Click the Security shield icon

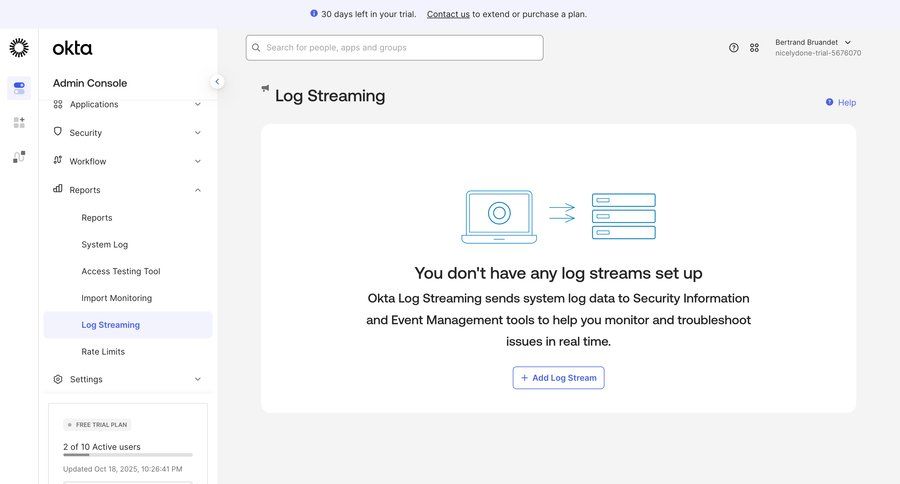(x=57, y=131)
